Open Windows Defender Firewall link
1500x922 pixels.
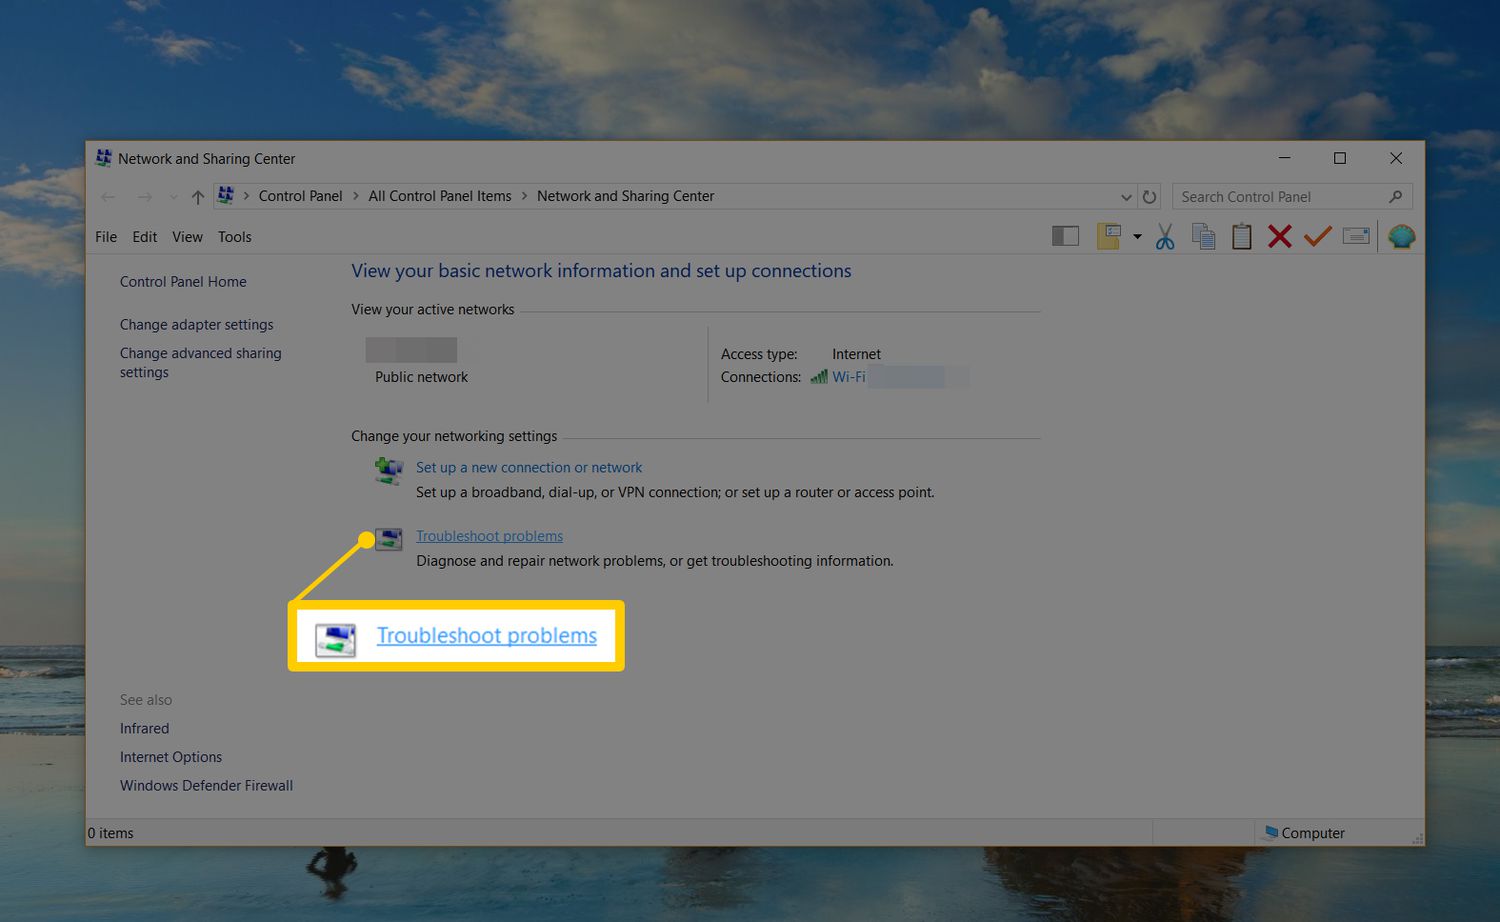point(206,786)
